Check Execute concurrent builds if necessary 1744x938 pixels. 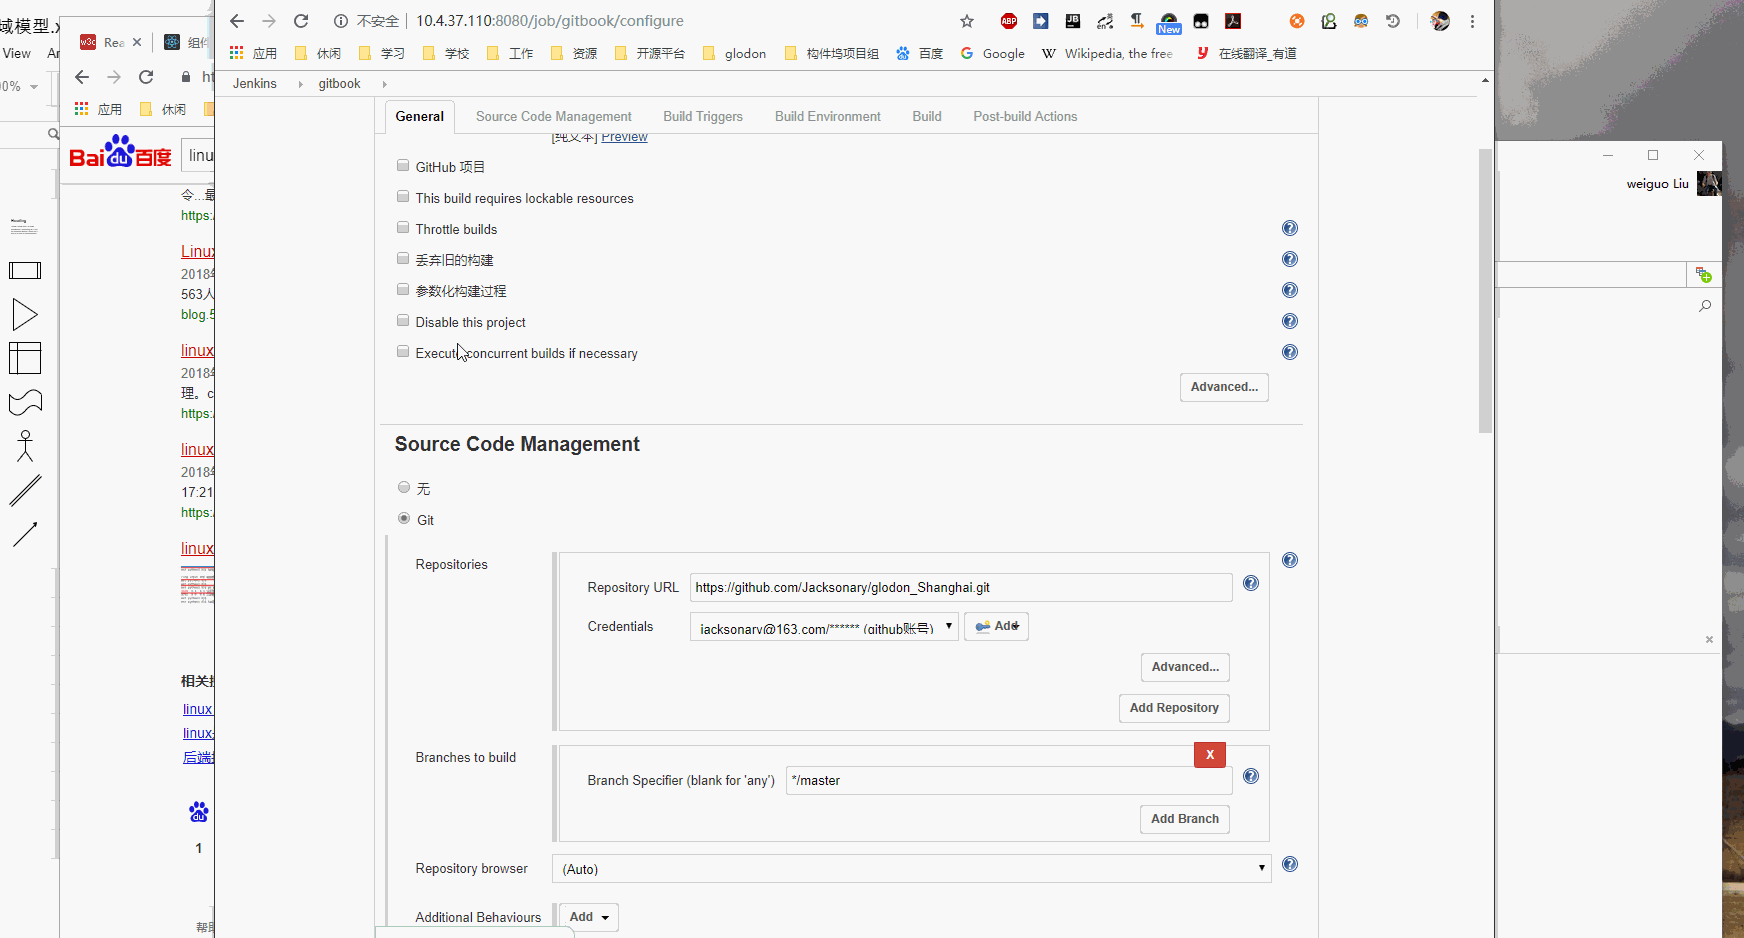[x=403, y=352]
